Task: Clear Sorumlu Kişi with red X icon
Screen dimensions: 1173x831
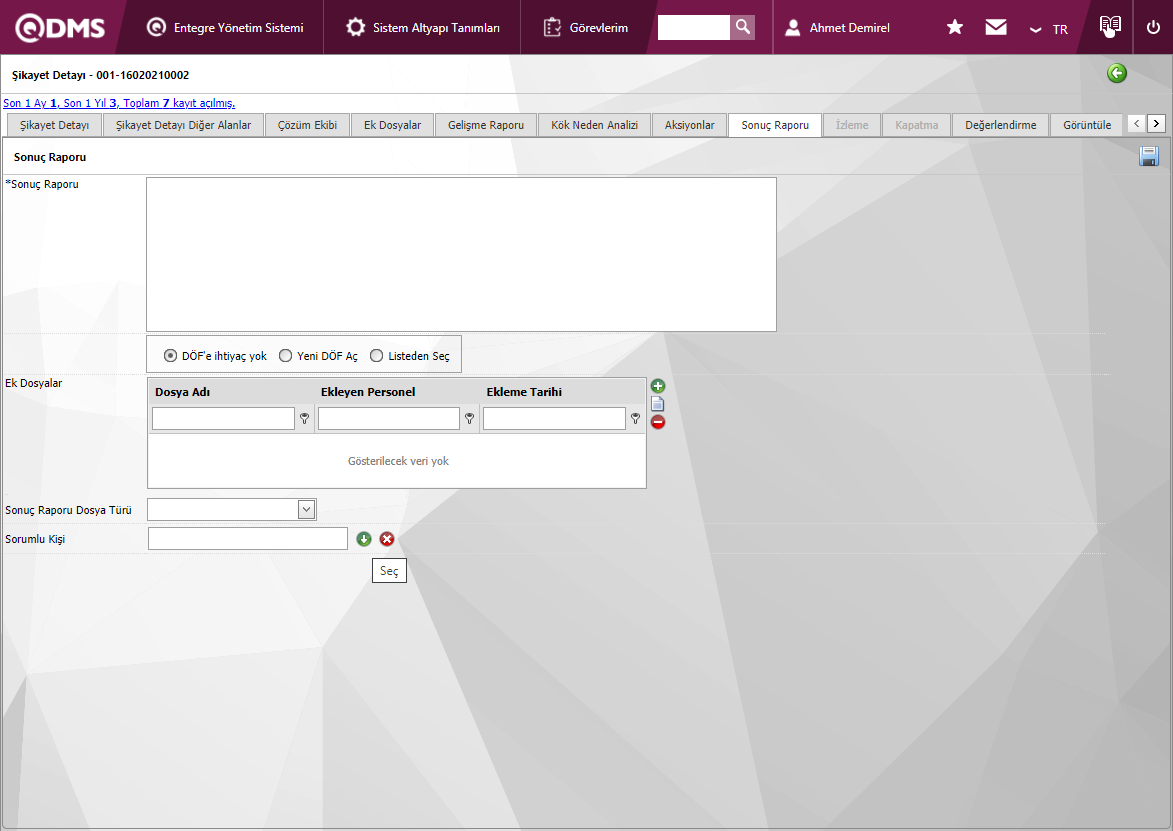Action: tap(387, 539)
